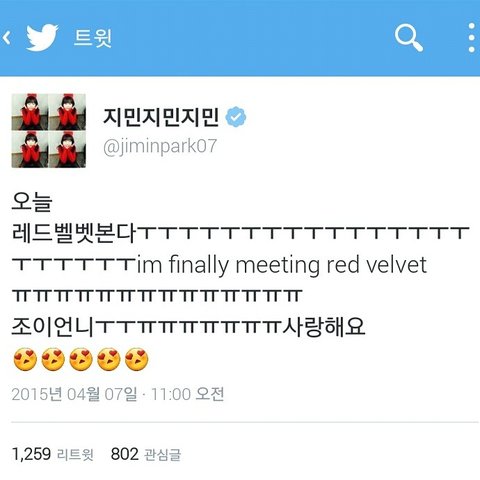
Task: Click the first heart-eyes emoji
Action: point(25,359)
